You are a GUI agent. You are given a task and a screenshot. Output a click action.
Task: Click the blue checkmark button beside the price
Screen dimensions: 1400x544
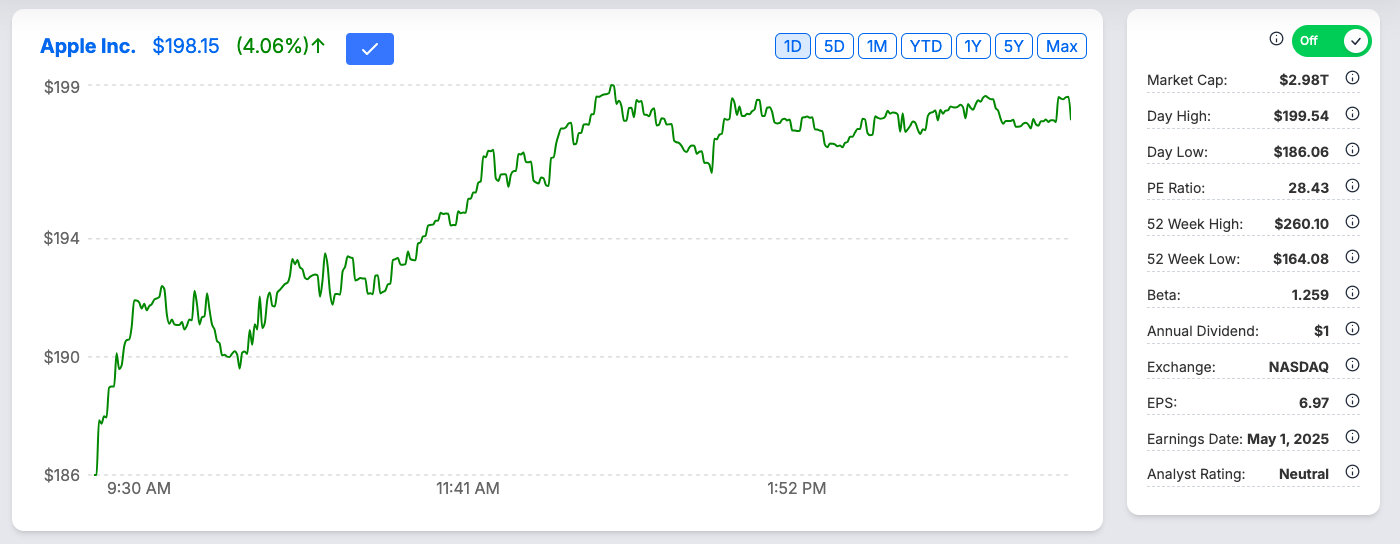[370, 49]
